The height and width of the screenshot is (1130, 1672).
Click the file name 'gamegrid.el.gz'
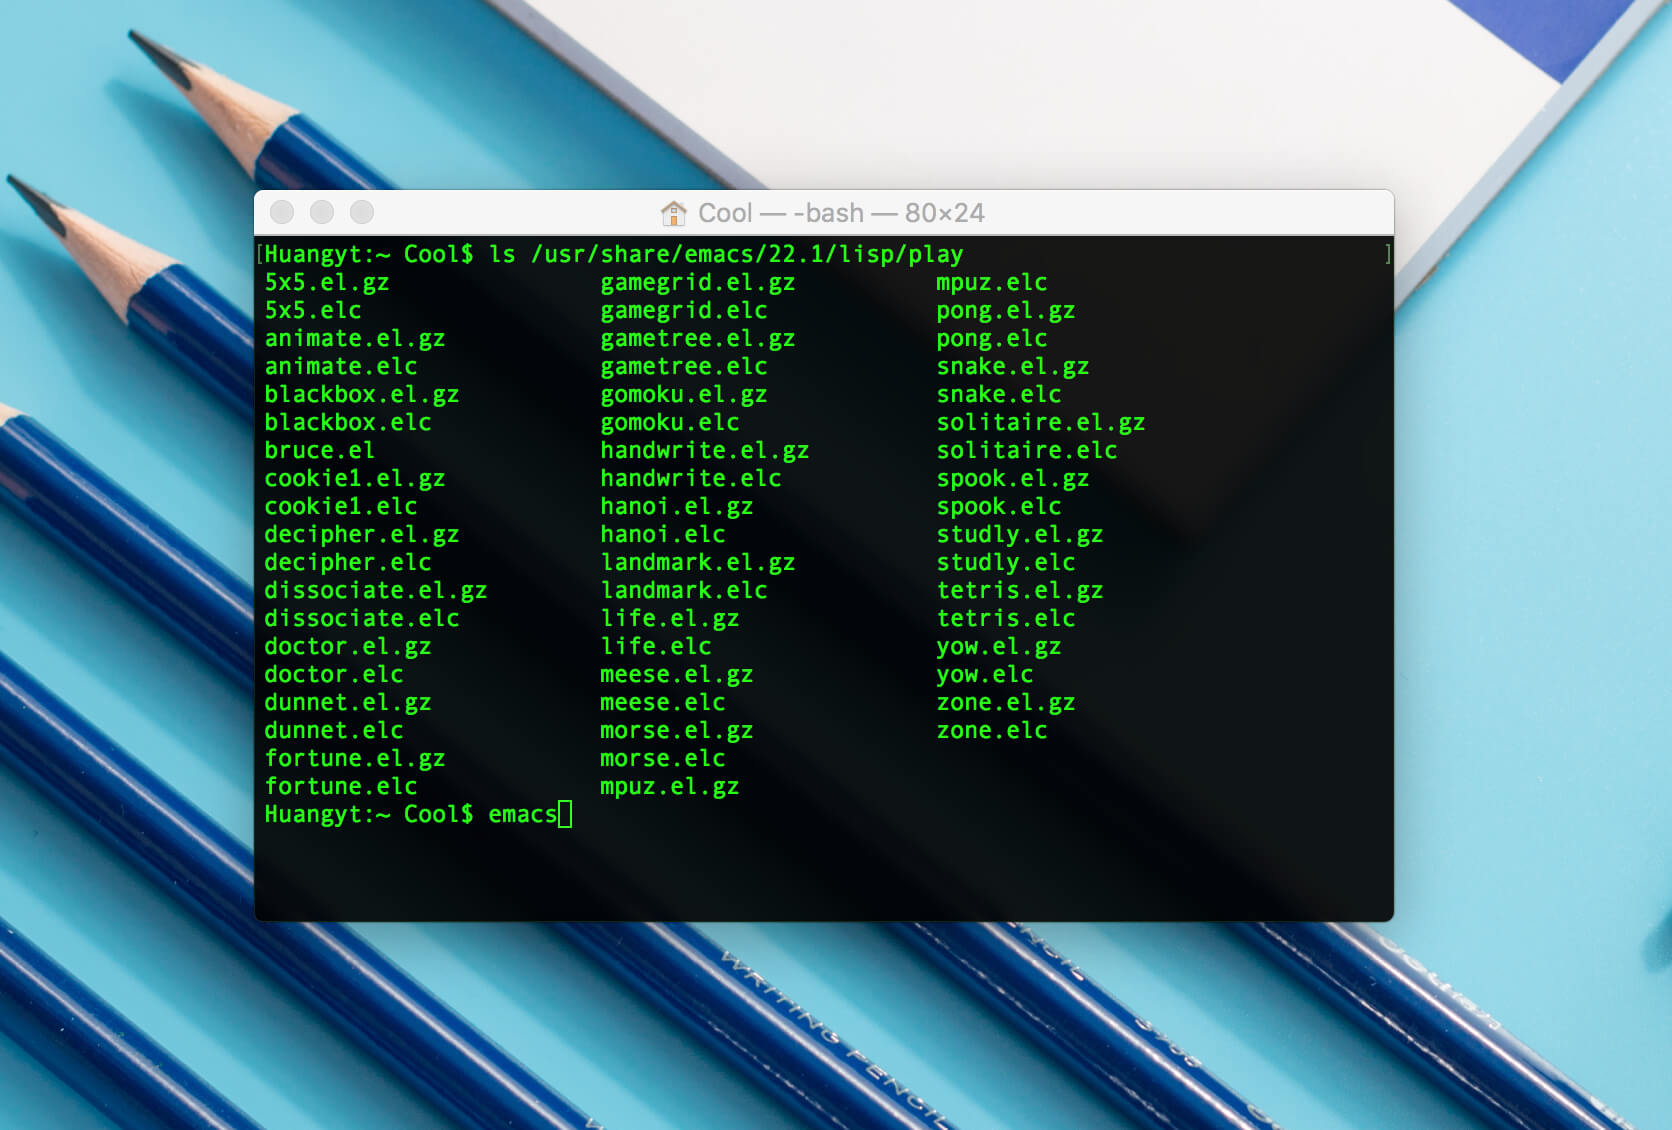(x=698, y=282)
